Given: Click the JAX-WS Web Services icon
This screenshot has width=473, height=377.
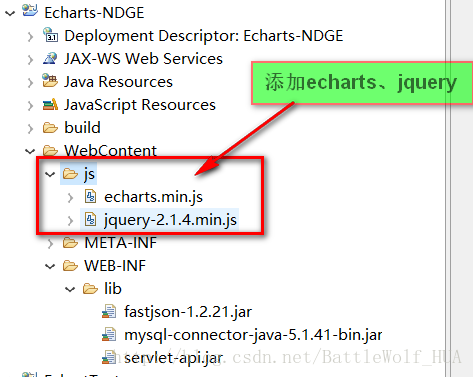Looking at the screenshot, I should pos(50,58).
